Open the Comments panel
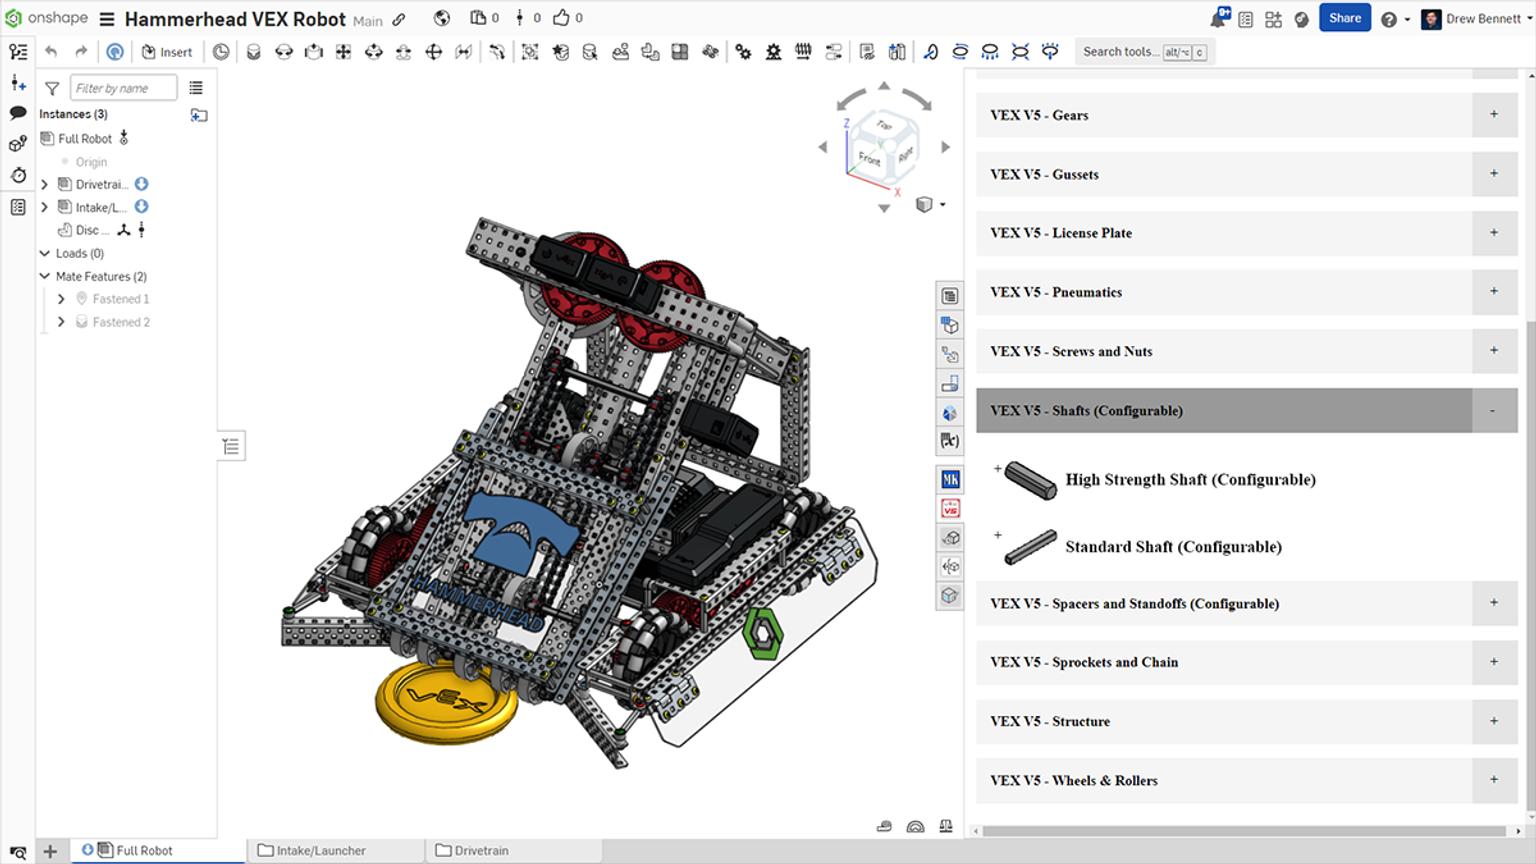The image size is (1536, 864). (x=17, y=114)
